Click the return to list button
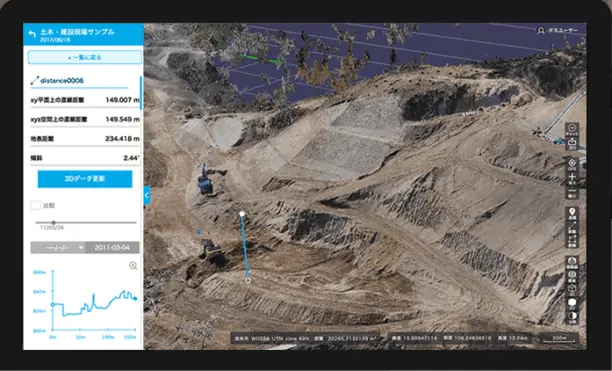 (85, 57)
